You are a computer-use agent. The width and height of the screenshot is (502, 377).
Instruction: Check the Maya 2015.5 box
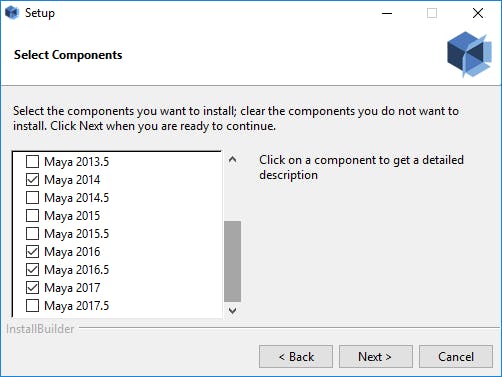[32, 234]
